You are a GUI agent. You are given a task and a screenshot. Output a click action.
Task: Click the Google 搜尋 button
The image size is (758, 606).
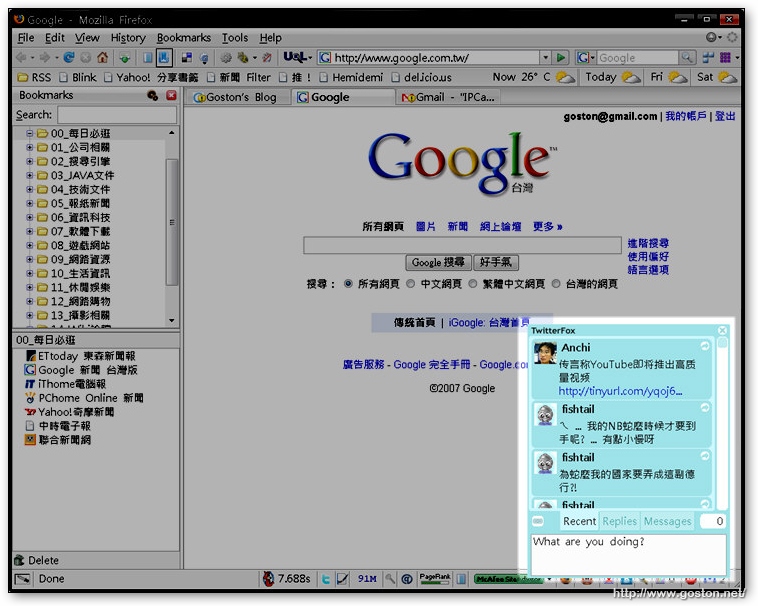point(438,262)
